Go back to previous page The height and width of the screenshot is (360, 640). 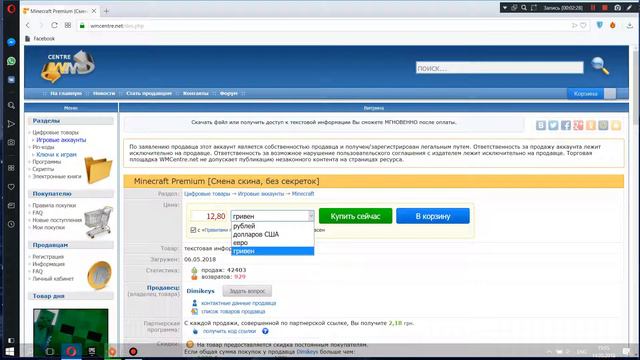[x=28, y=25]
